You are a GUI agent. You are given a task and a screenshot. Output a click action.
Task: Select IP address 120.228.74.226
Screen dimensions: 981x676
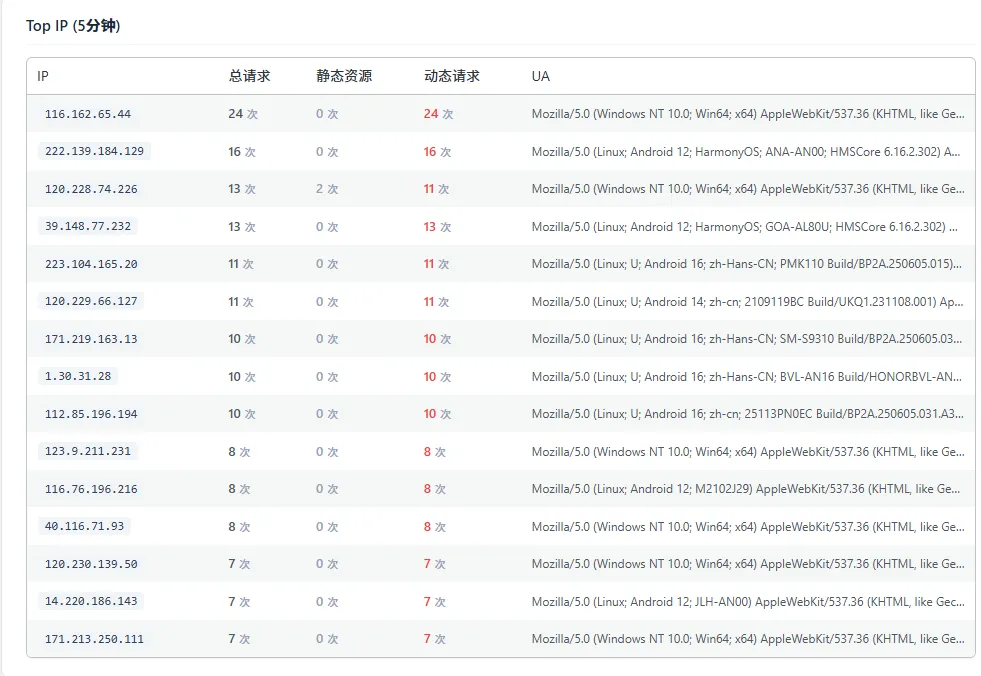[91, 189]
